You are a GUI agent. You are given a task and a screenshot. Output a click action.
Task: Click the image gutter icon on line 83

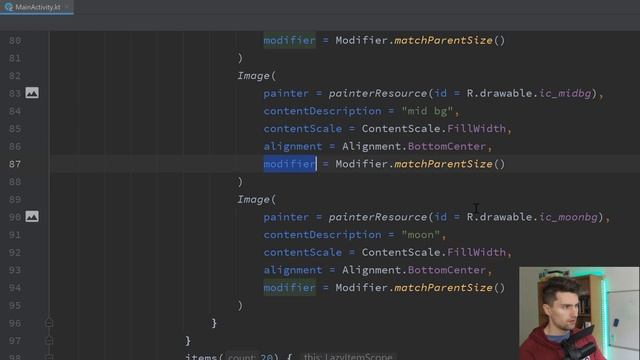coord(32,93)
